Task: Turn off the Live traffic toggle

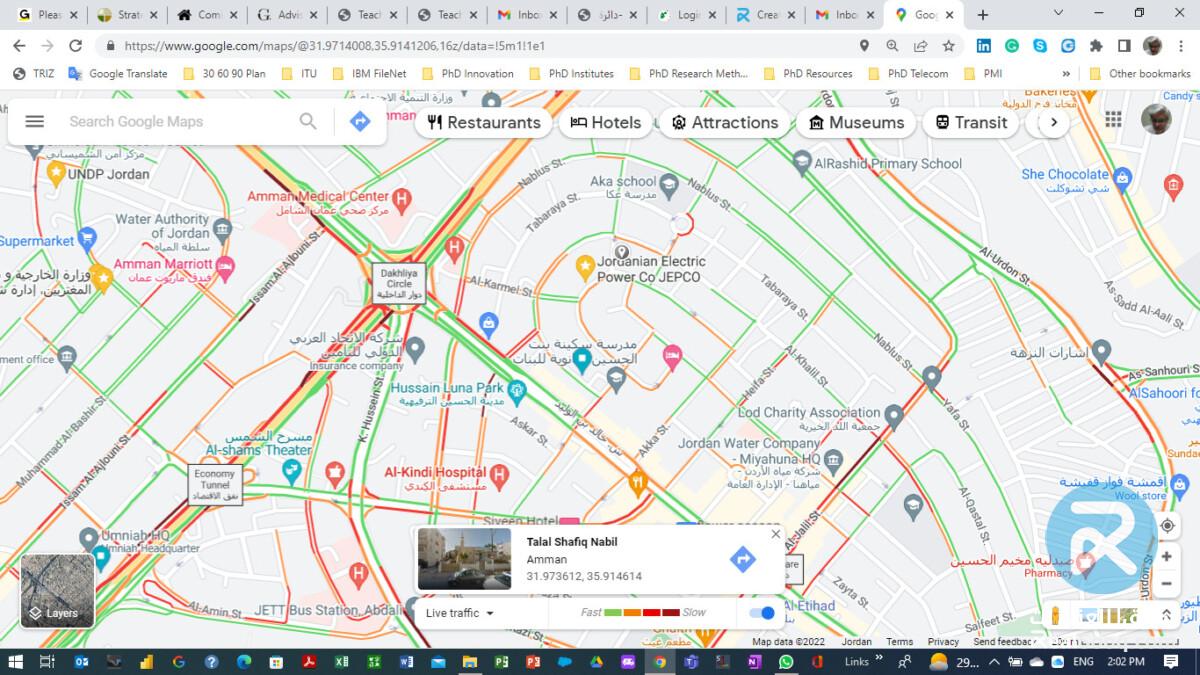Action: click(762, 613)
